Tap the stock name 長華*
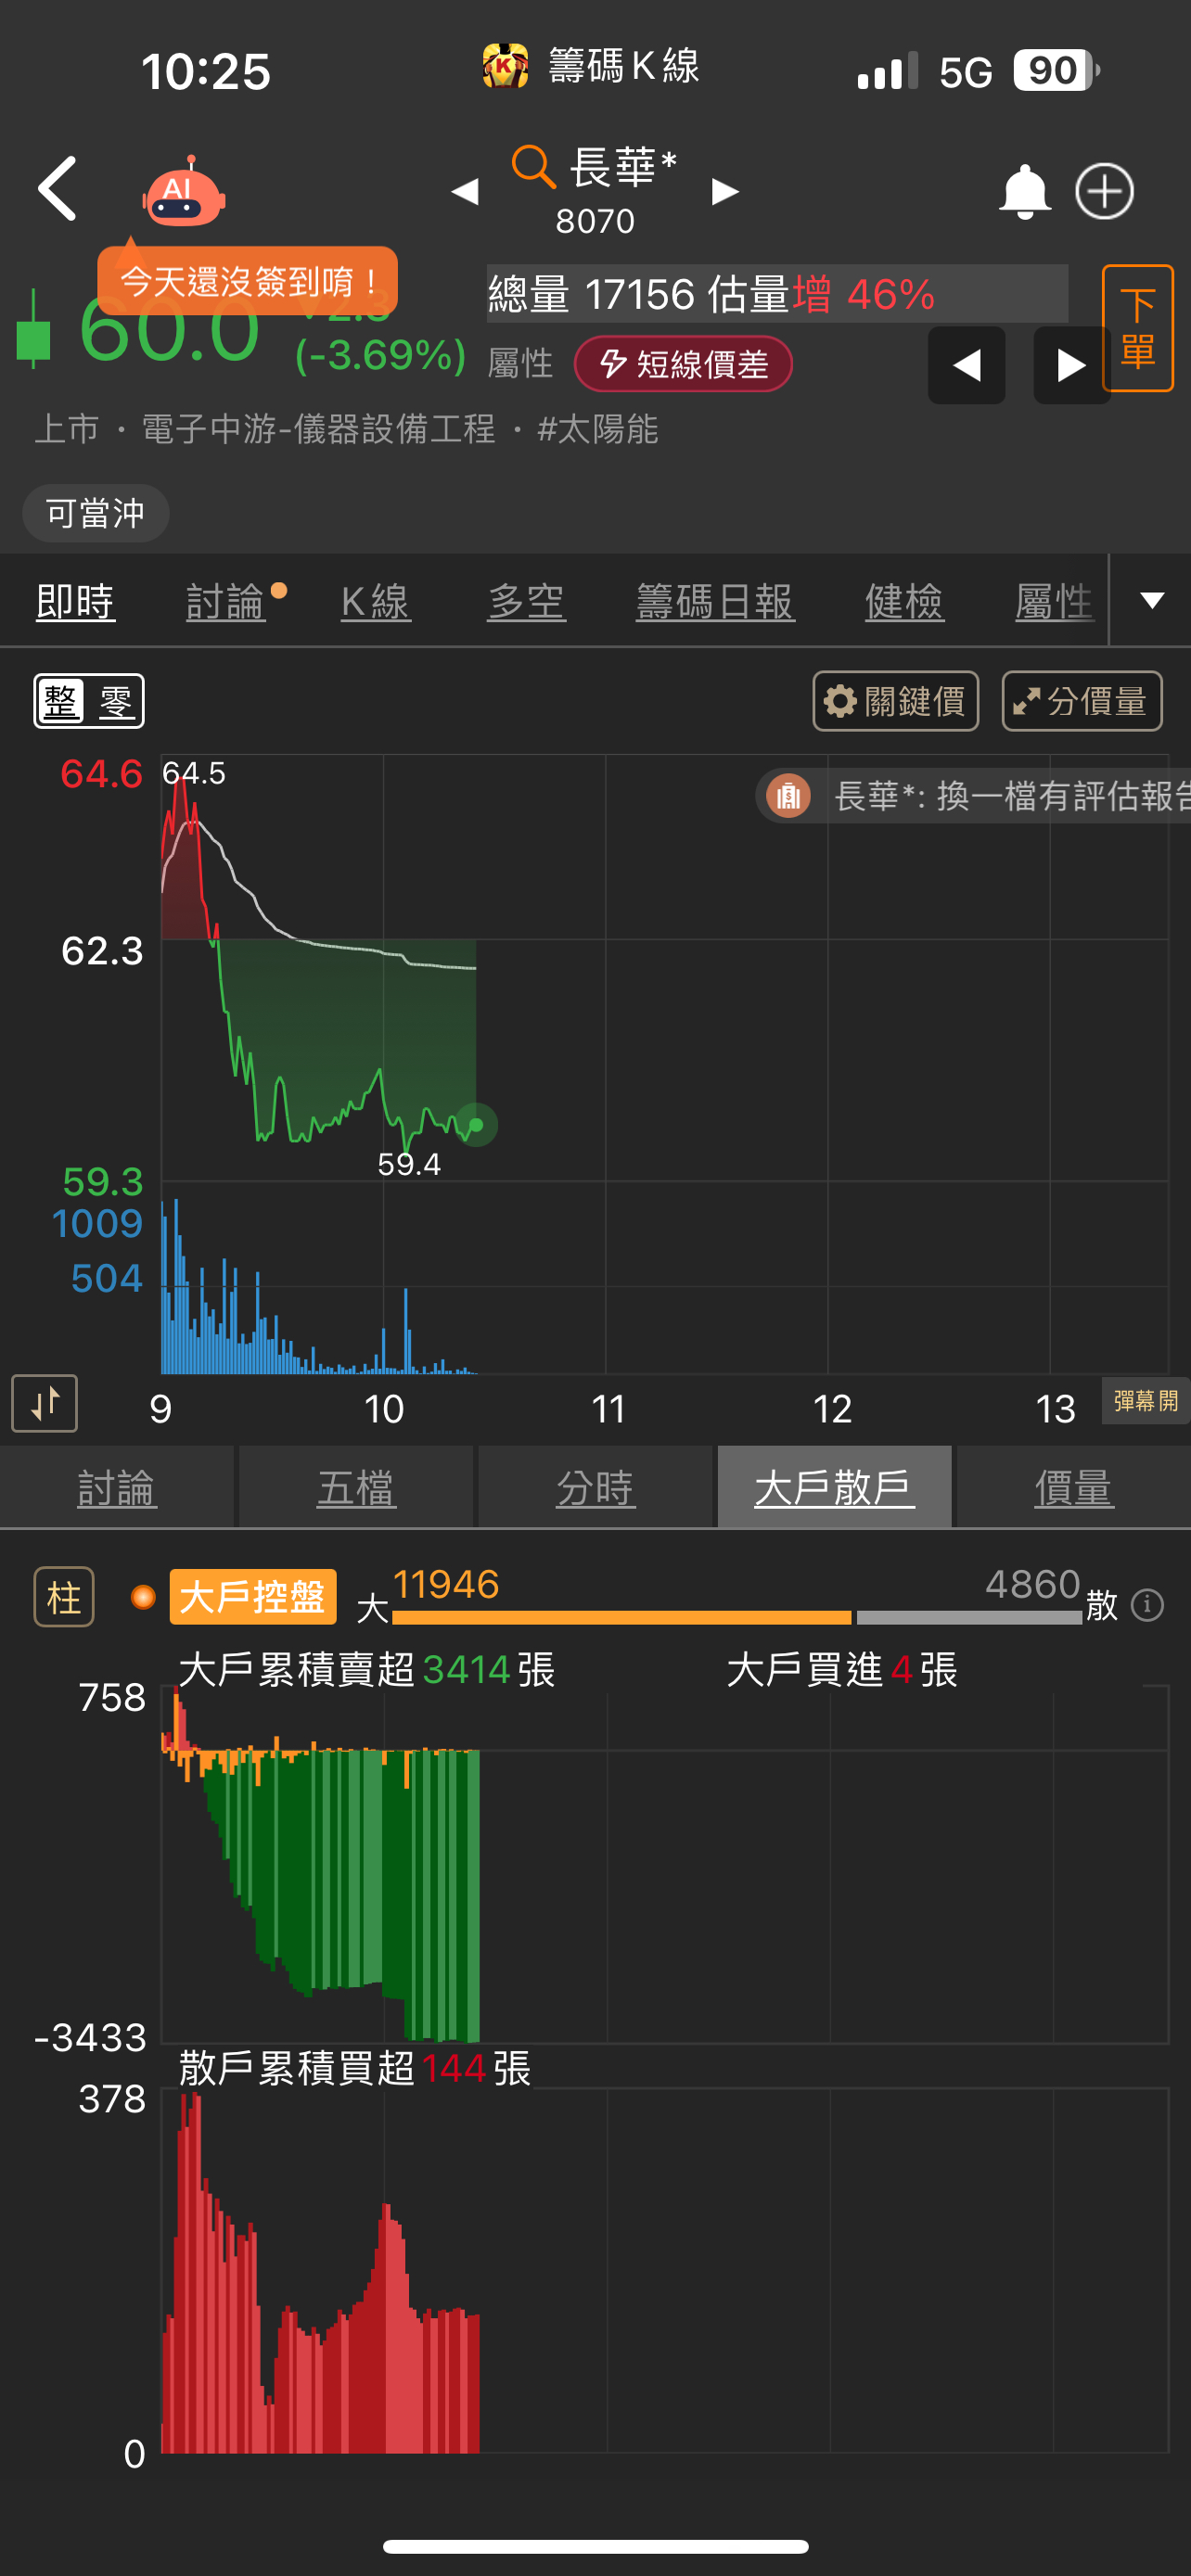This screenshot has width=1191, height=2576. [622, 166]
